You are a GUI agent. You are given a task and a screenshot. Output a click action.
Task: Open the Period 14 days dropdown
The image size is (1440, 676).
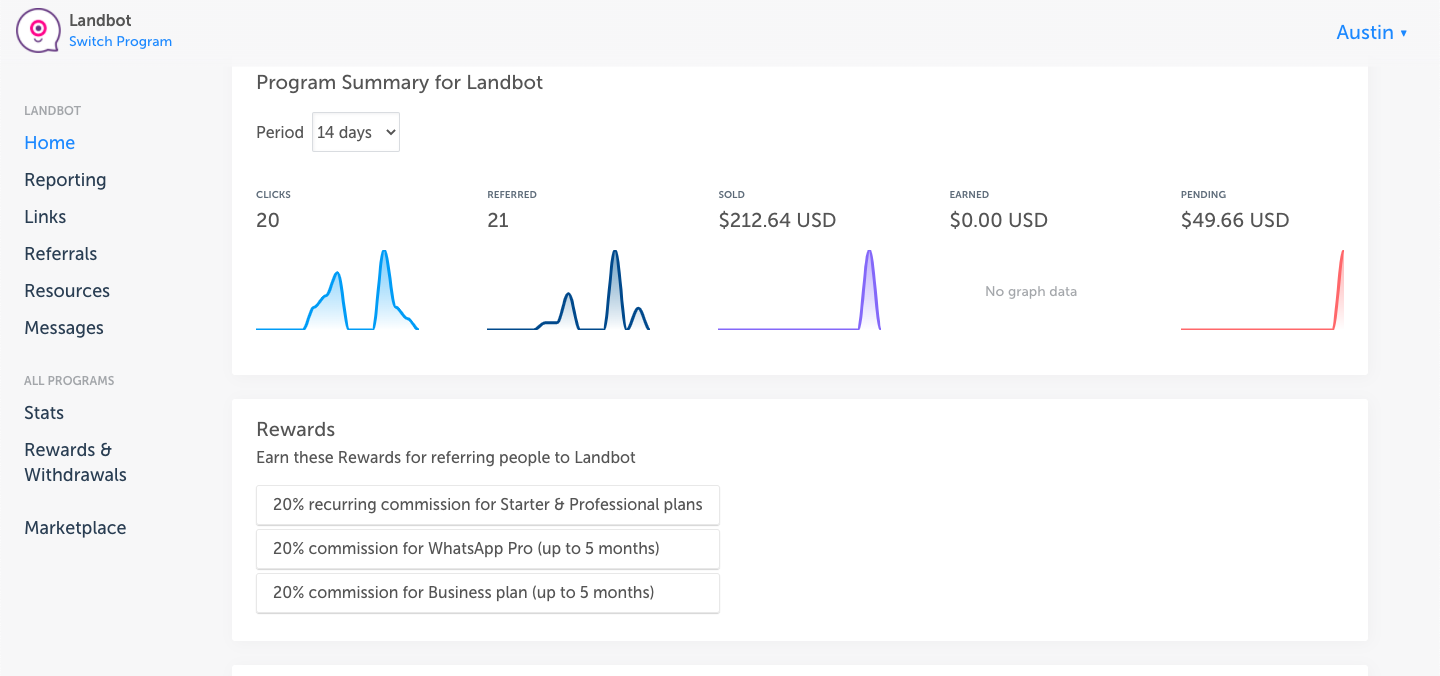point(356,132)
